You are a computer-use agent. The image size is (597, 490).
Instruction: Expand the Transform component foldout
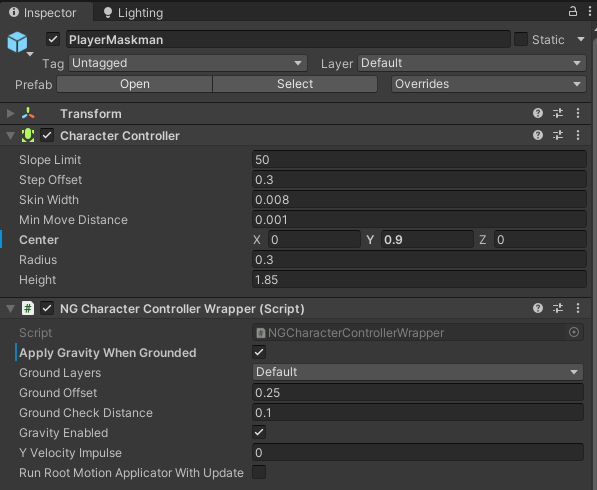(x=11, y=113)
